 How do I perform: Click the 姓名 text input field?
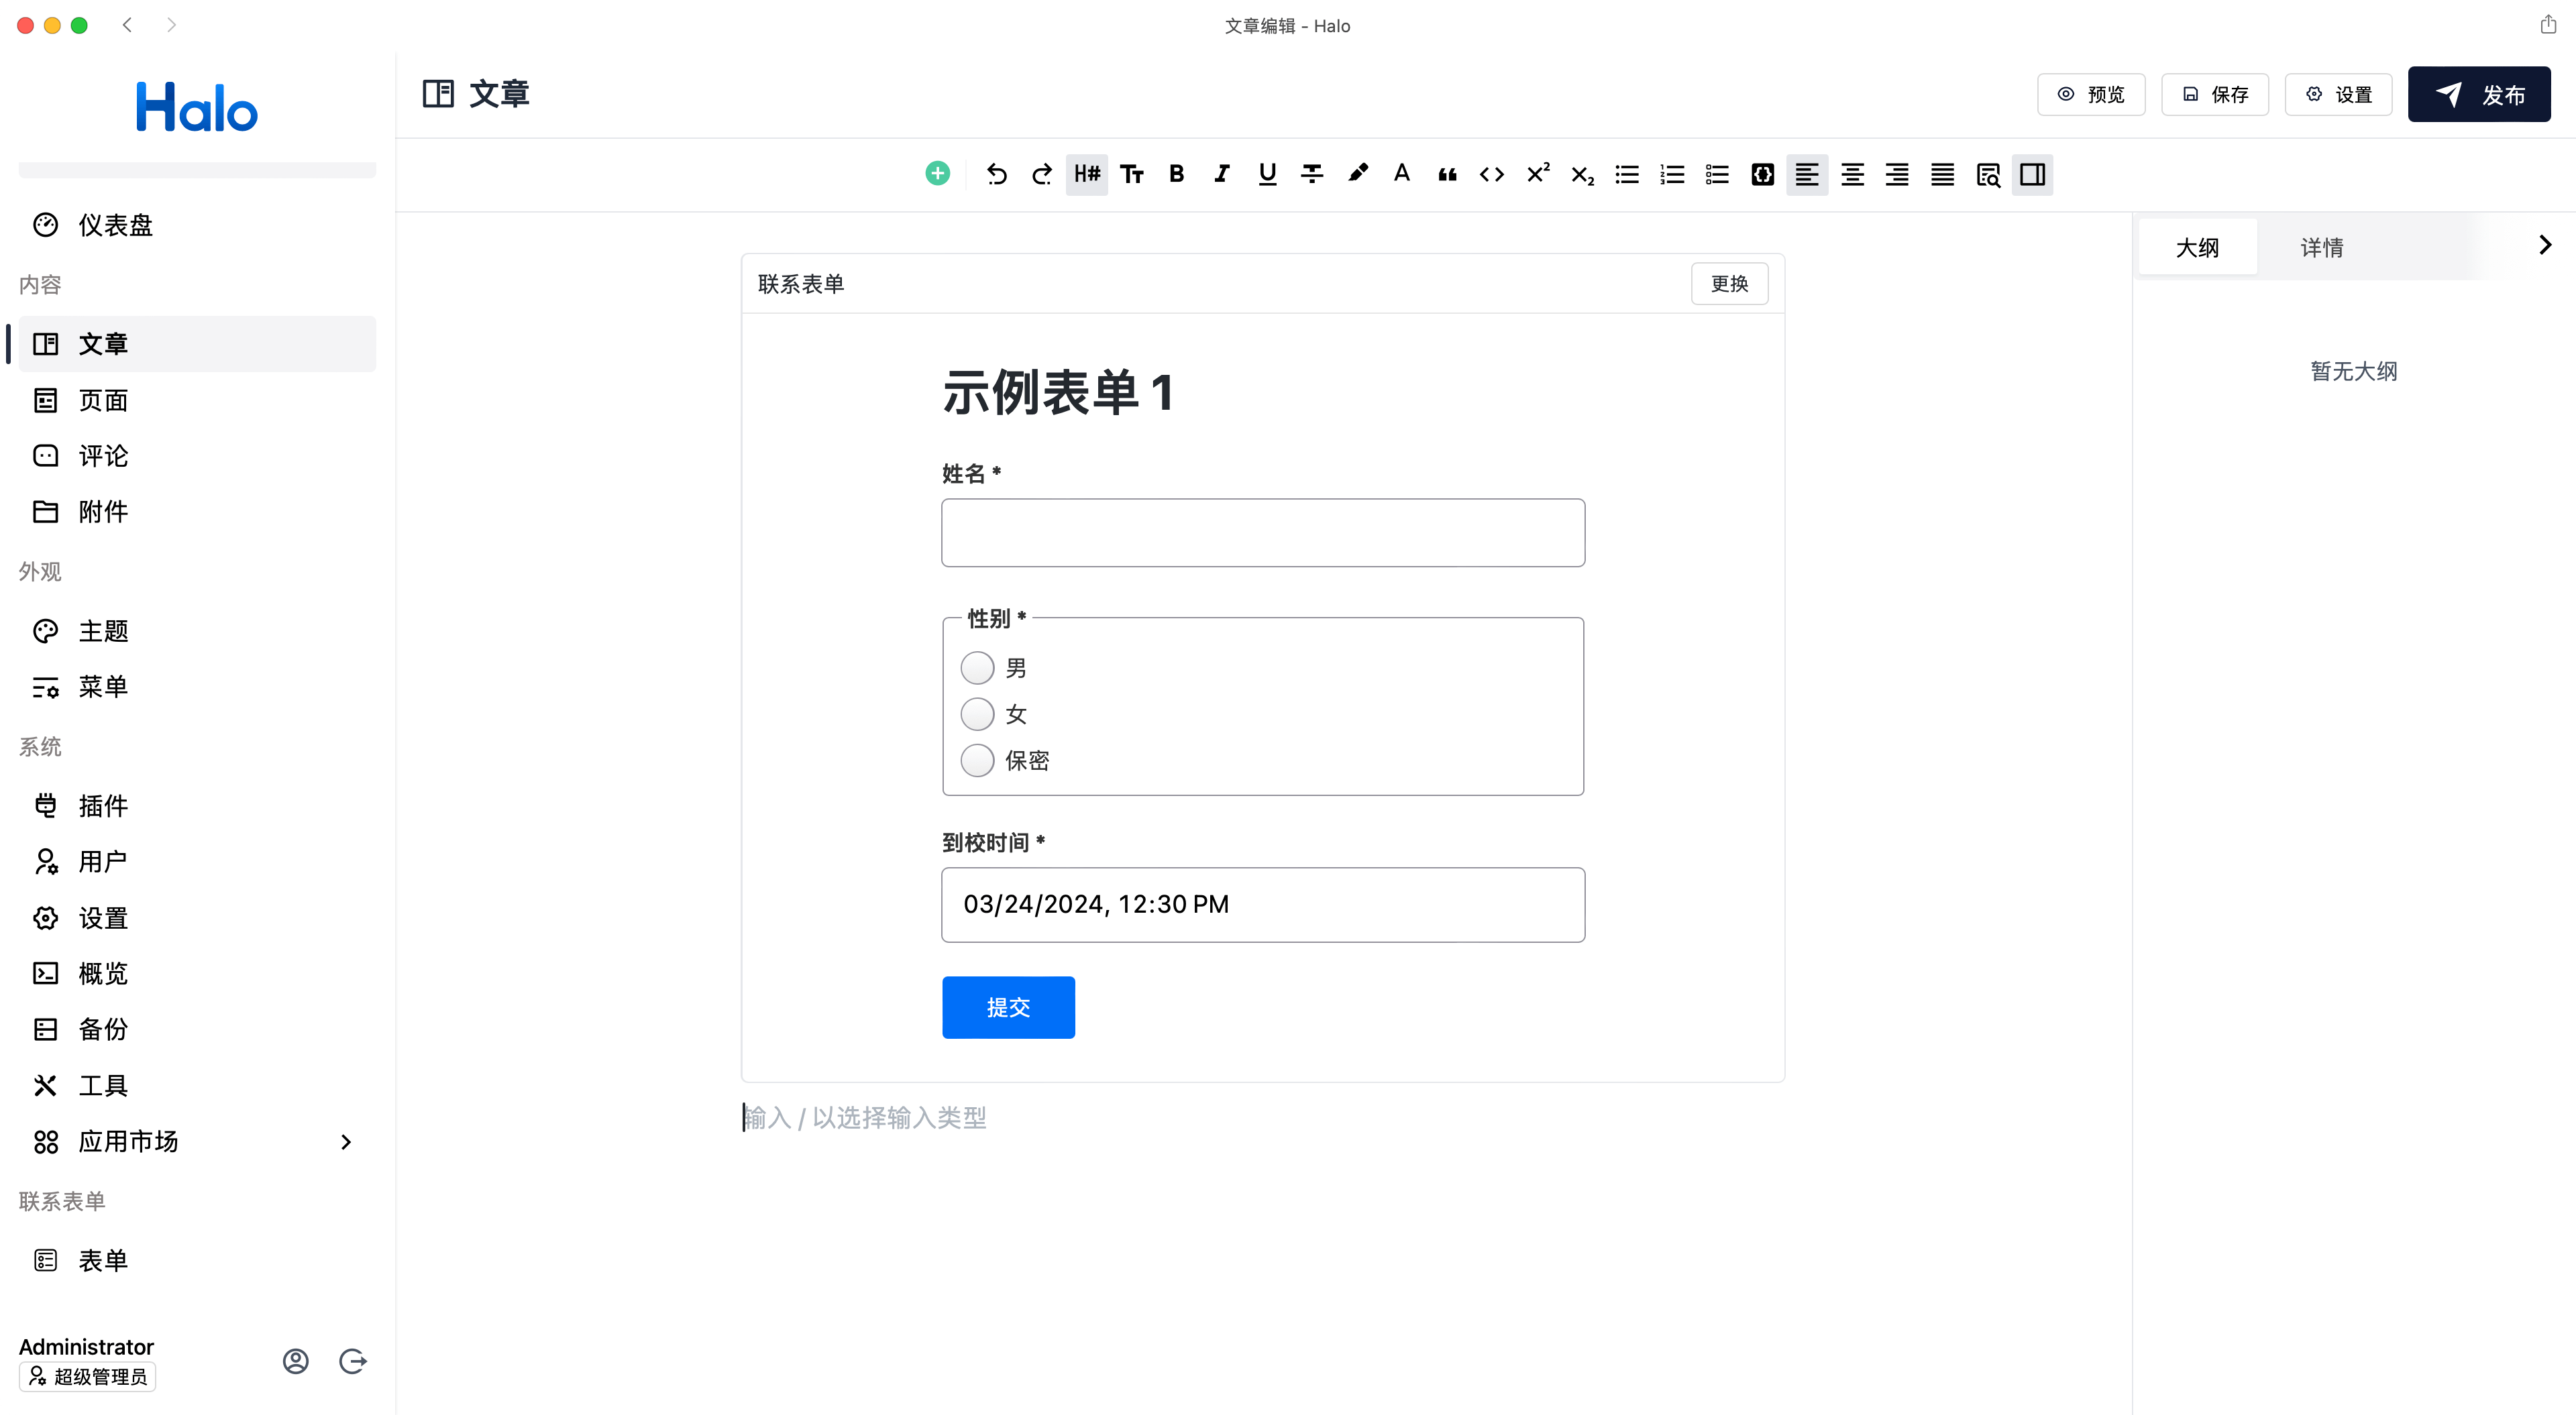point(1263,533)
